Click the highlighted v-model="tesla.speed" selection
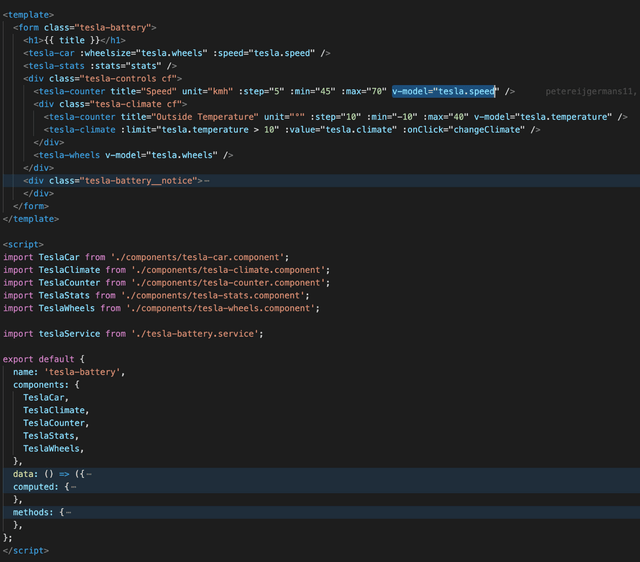 pos(445,91)
